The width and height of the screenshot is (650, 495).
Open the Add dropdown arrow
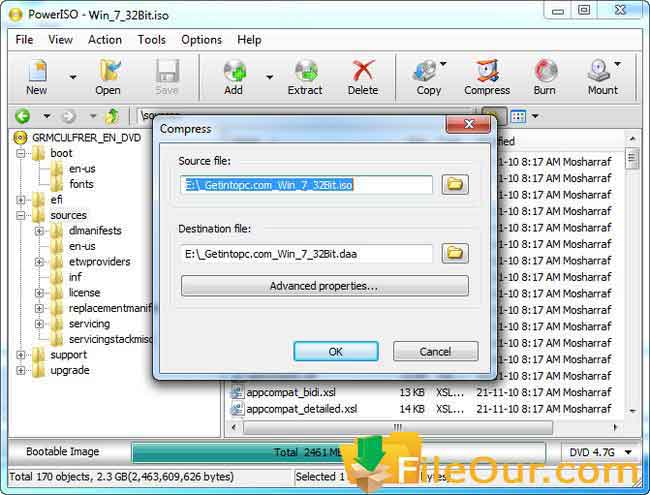point(269,77)
